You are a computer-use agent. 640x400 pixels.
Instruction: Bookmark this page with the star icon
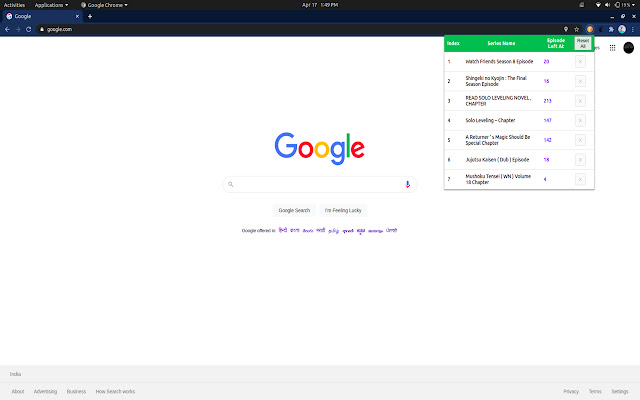576,29
